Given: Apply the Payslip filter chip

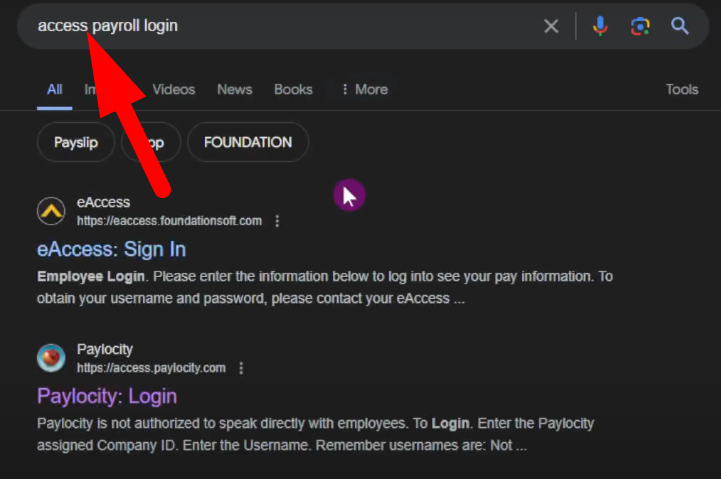Looking at the screenshot, I should coord(75,142).
